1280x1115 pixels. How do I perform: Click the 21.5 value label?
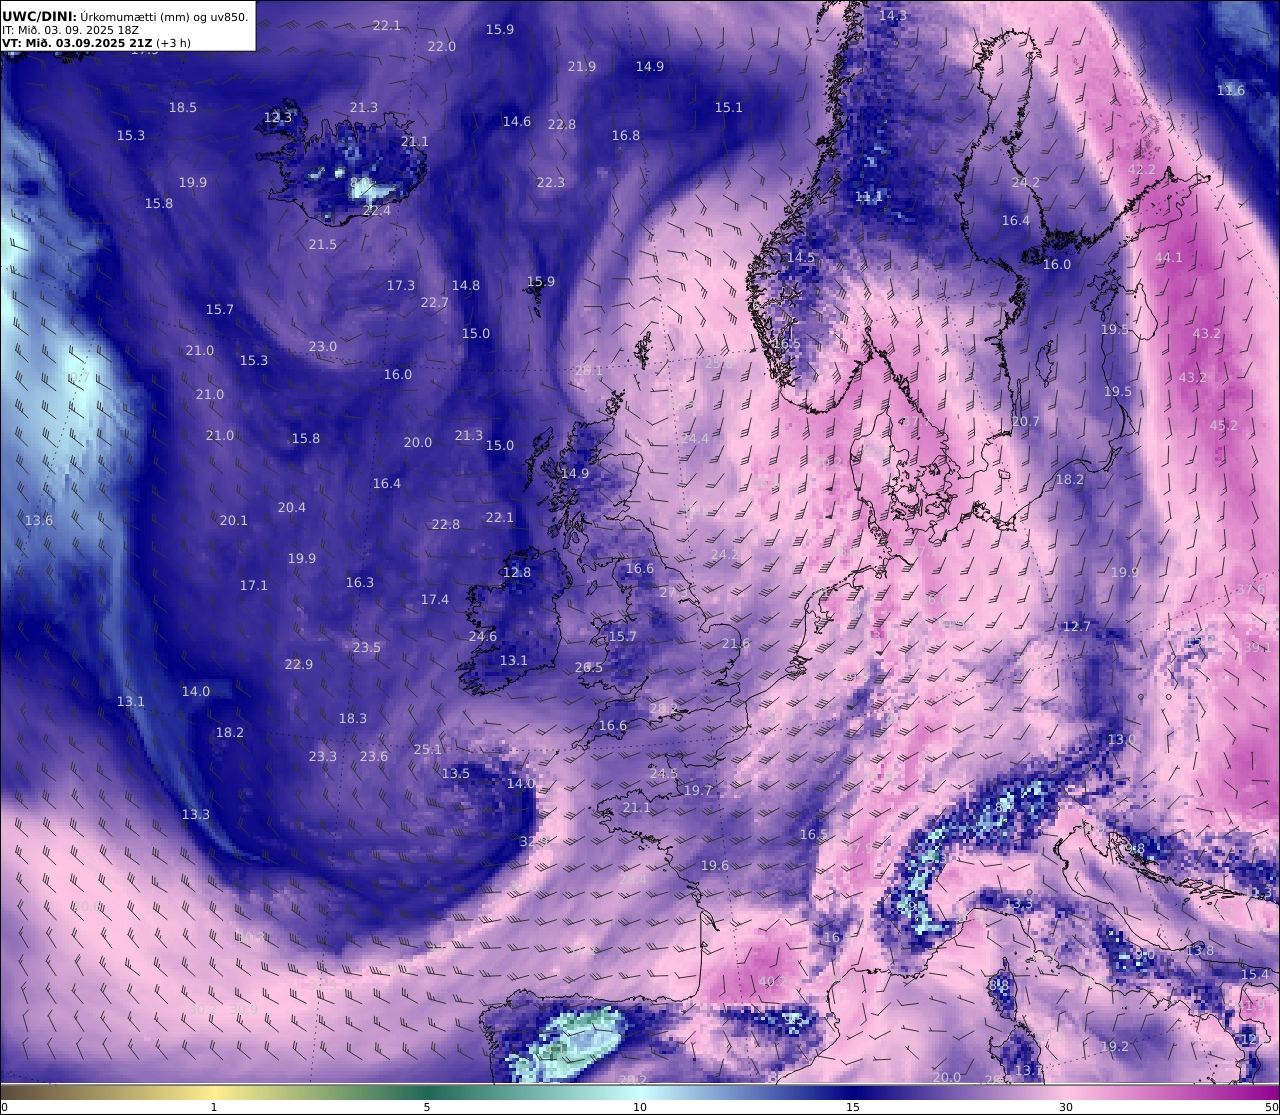(323, 245)
